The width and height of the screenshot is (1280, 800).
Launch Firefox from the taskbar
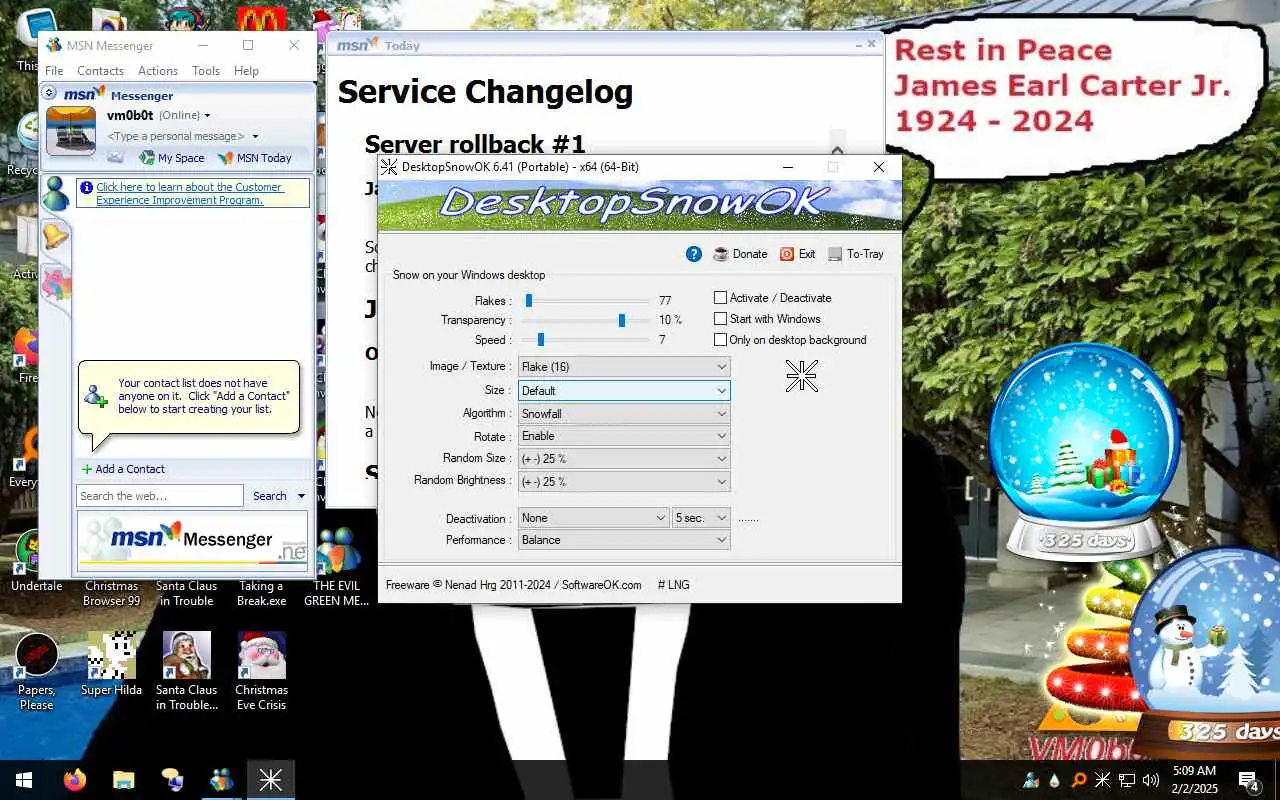coord(74,780)
